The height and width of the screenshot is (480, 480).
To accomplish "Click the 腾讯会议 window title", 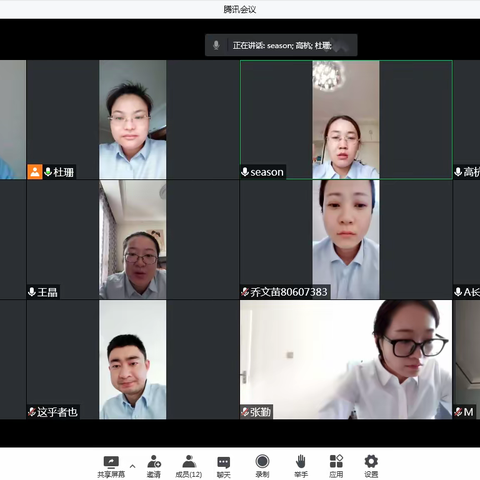I will (x=240, y=9).
